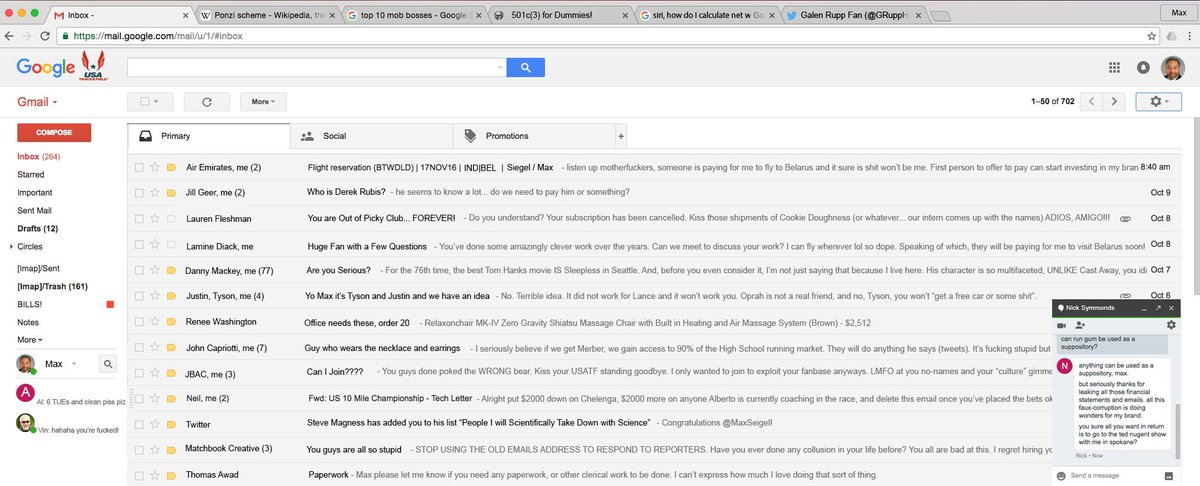This screenshot has width=1200, height=486.
Task: Refresh the inbox with the reload icon
Action: (x=207, y=101)
